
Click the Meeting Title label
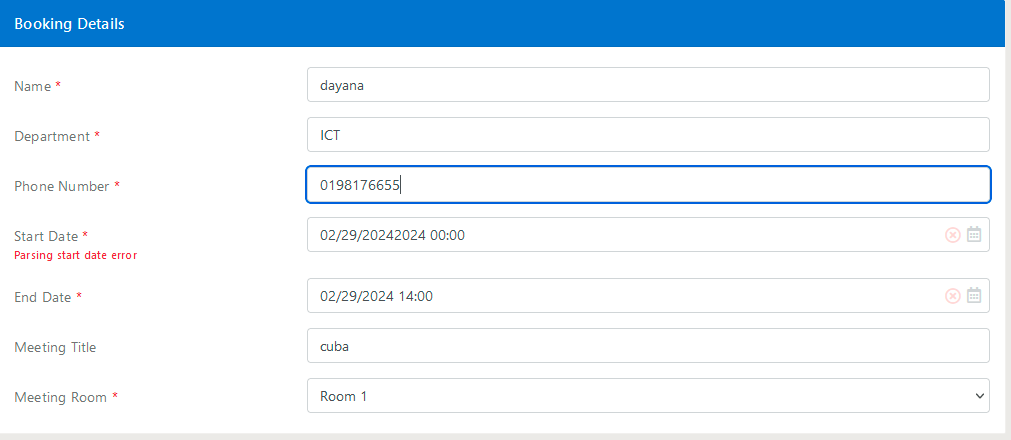coord(55,347)
